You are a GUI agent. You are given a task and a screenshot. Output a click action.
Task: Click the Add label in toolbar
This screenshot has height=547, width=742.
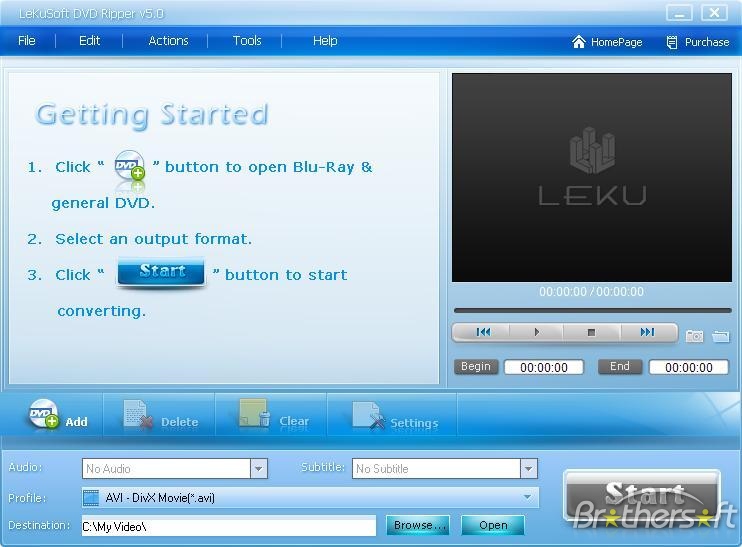tap(76, 422)
